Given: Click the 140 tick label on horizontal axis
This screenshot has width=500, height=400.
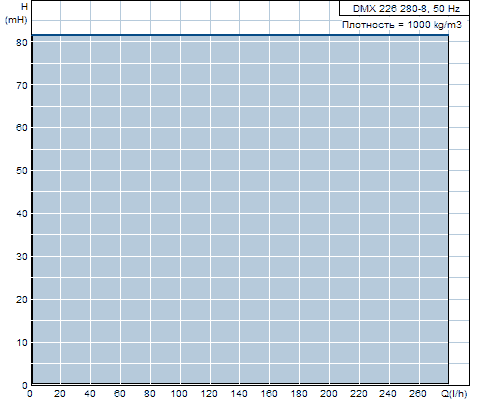Looking at the screenshot, I should 239,394.
